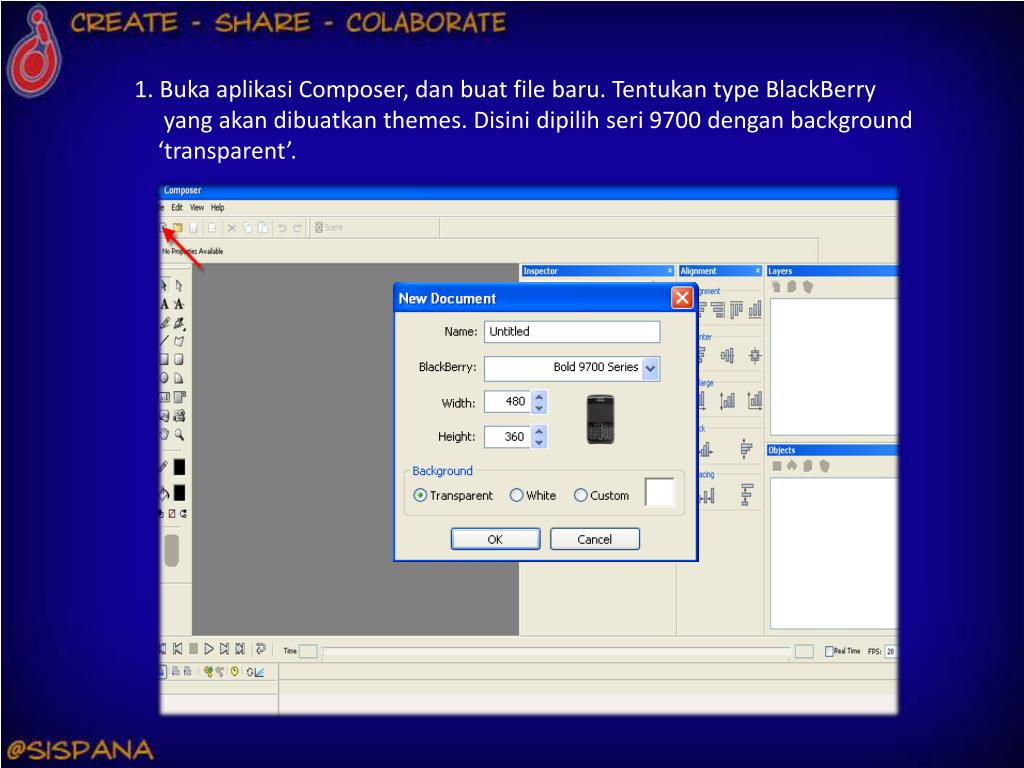
Task: Confirm the New Document with OK
Action: (x=496, y=539)
